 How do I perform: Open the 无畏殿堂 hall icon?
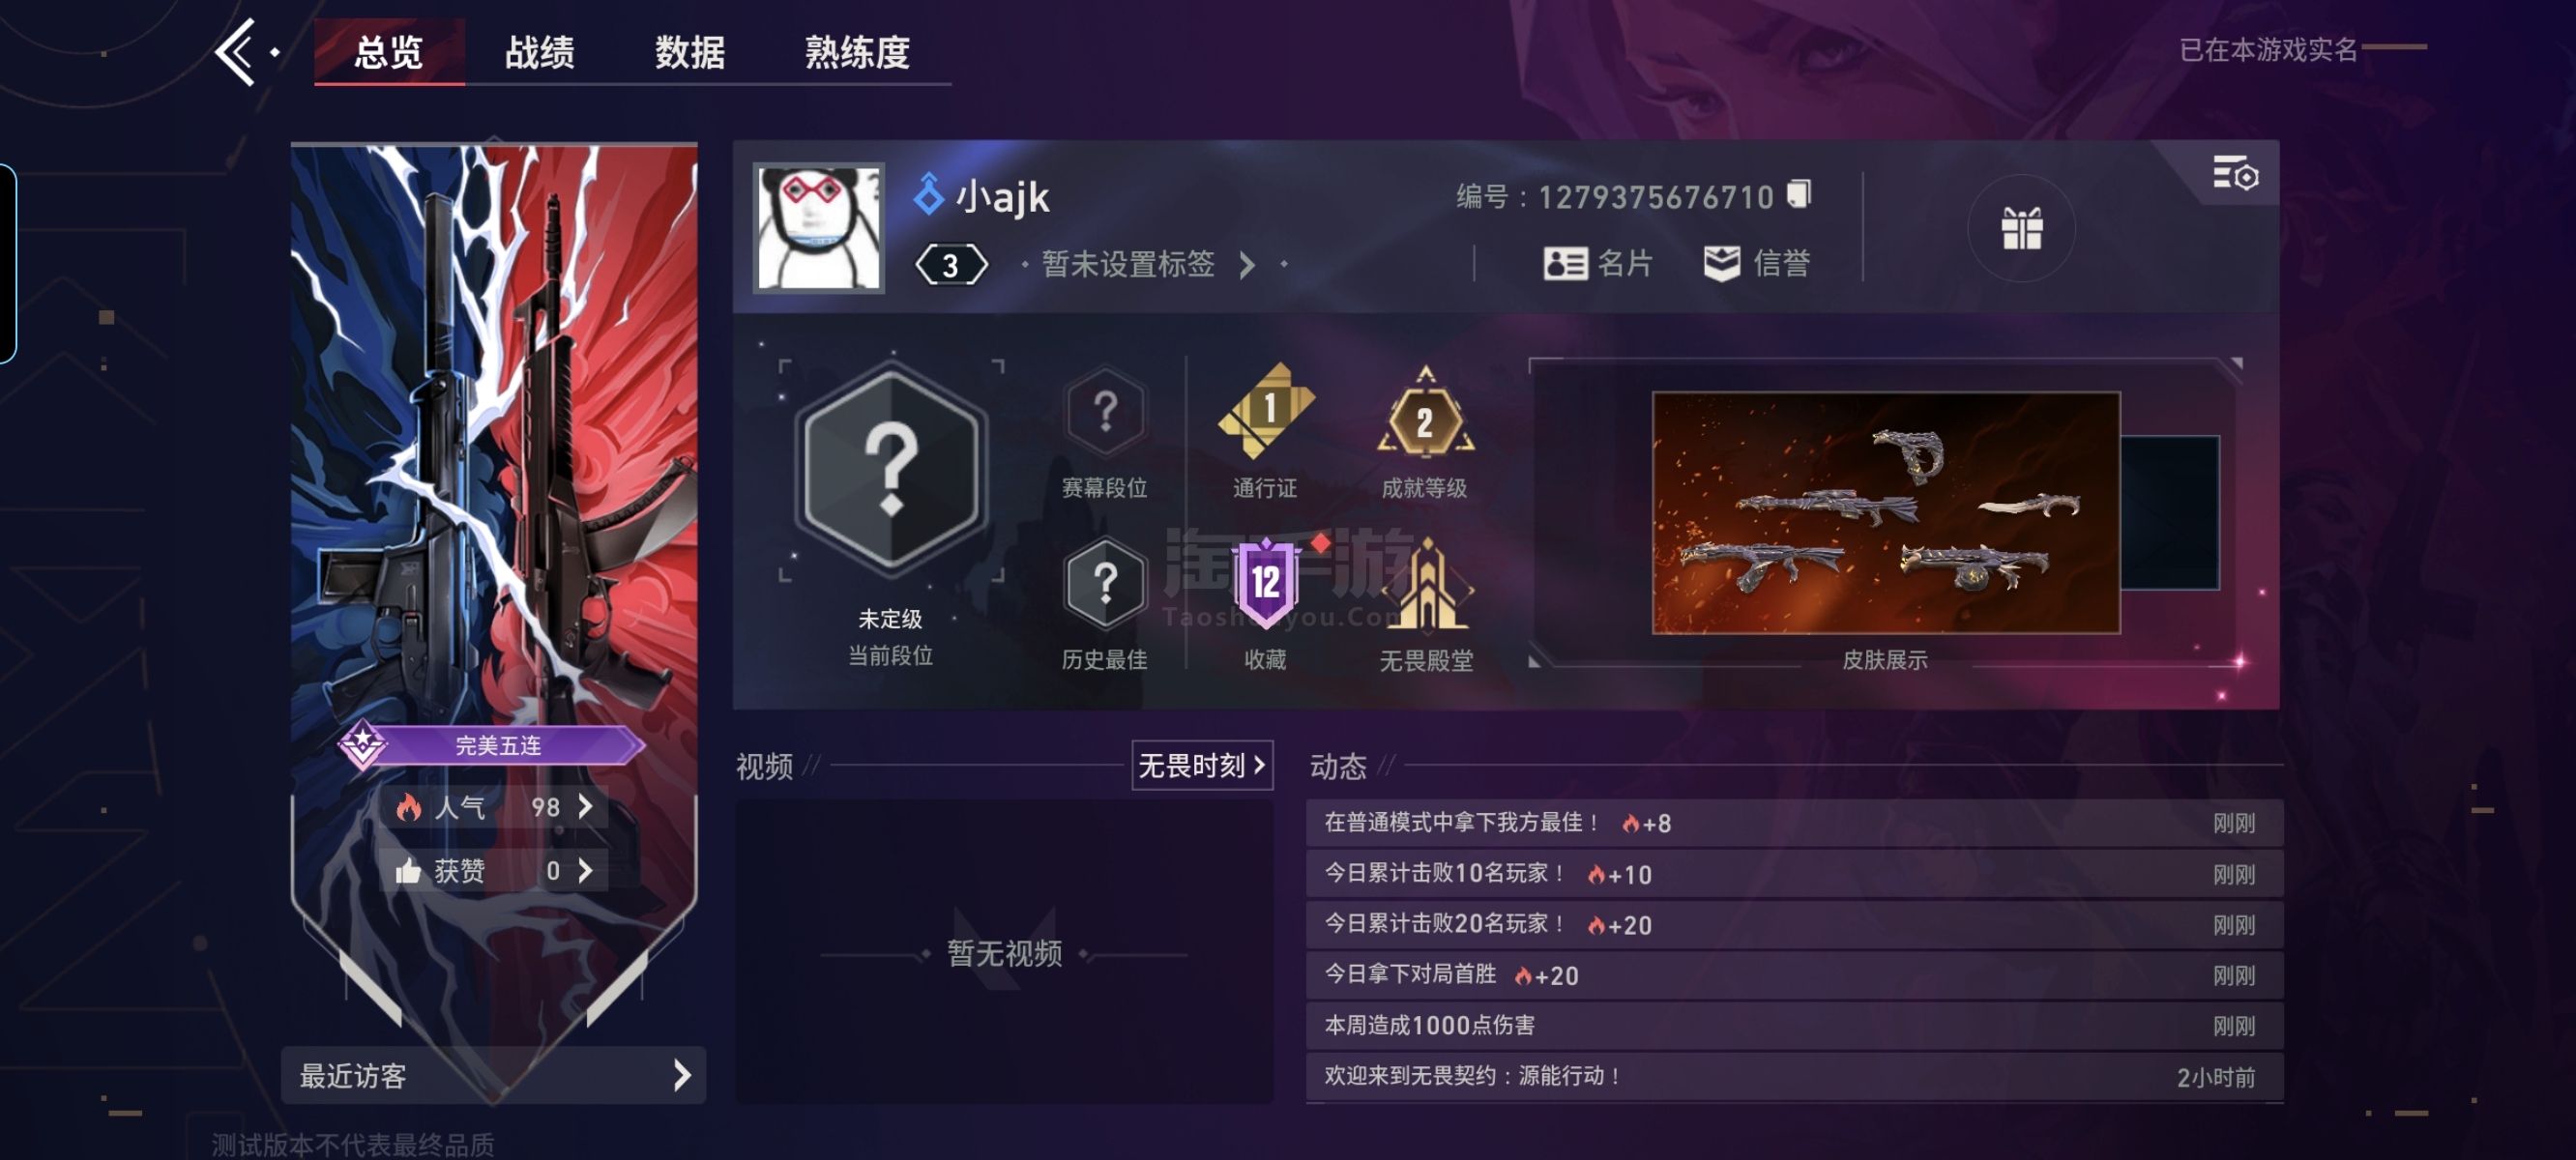click(1427, 586)
